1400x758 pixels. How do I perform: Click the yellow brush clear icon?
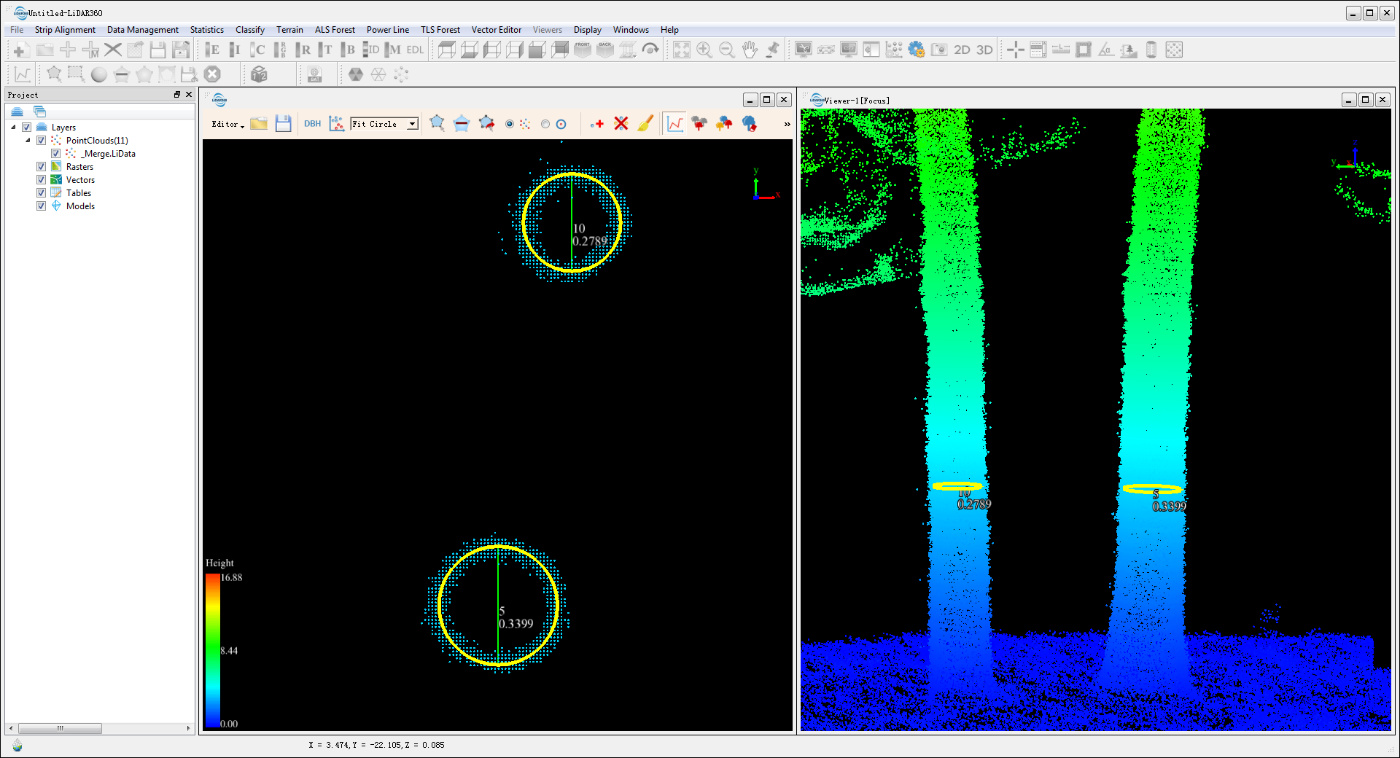point(645,123)
